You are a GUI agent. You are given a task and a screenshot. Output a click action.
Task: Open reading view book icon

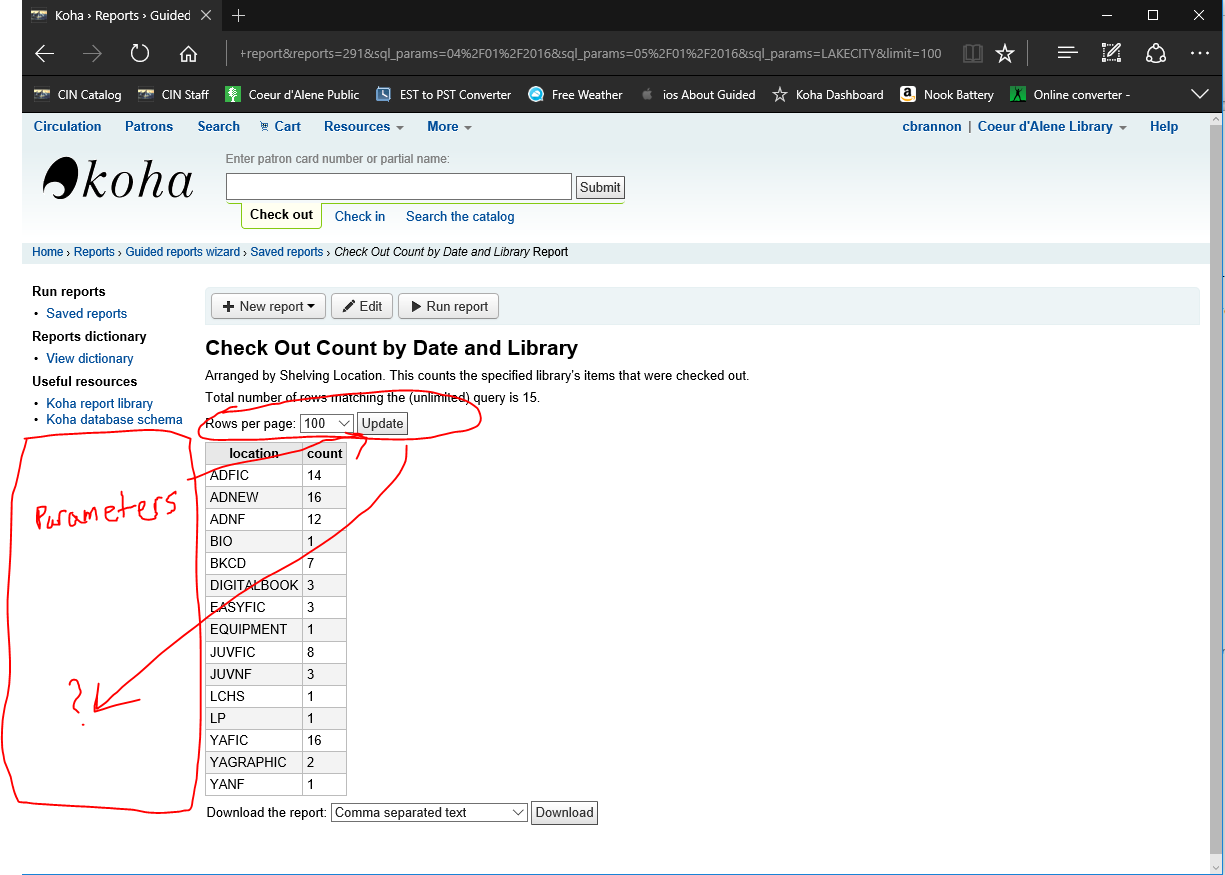tap(972, 54)
